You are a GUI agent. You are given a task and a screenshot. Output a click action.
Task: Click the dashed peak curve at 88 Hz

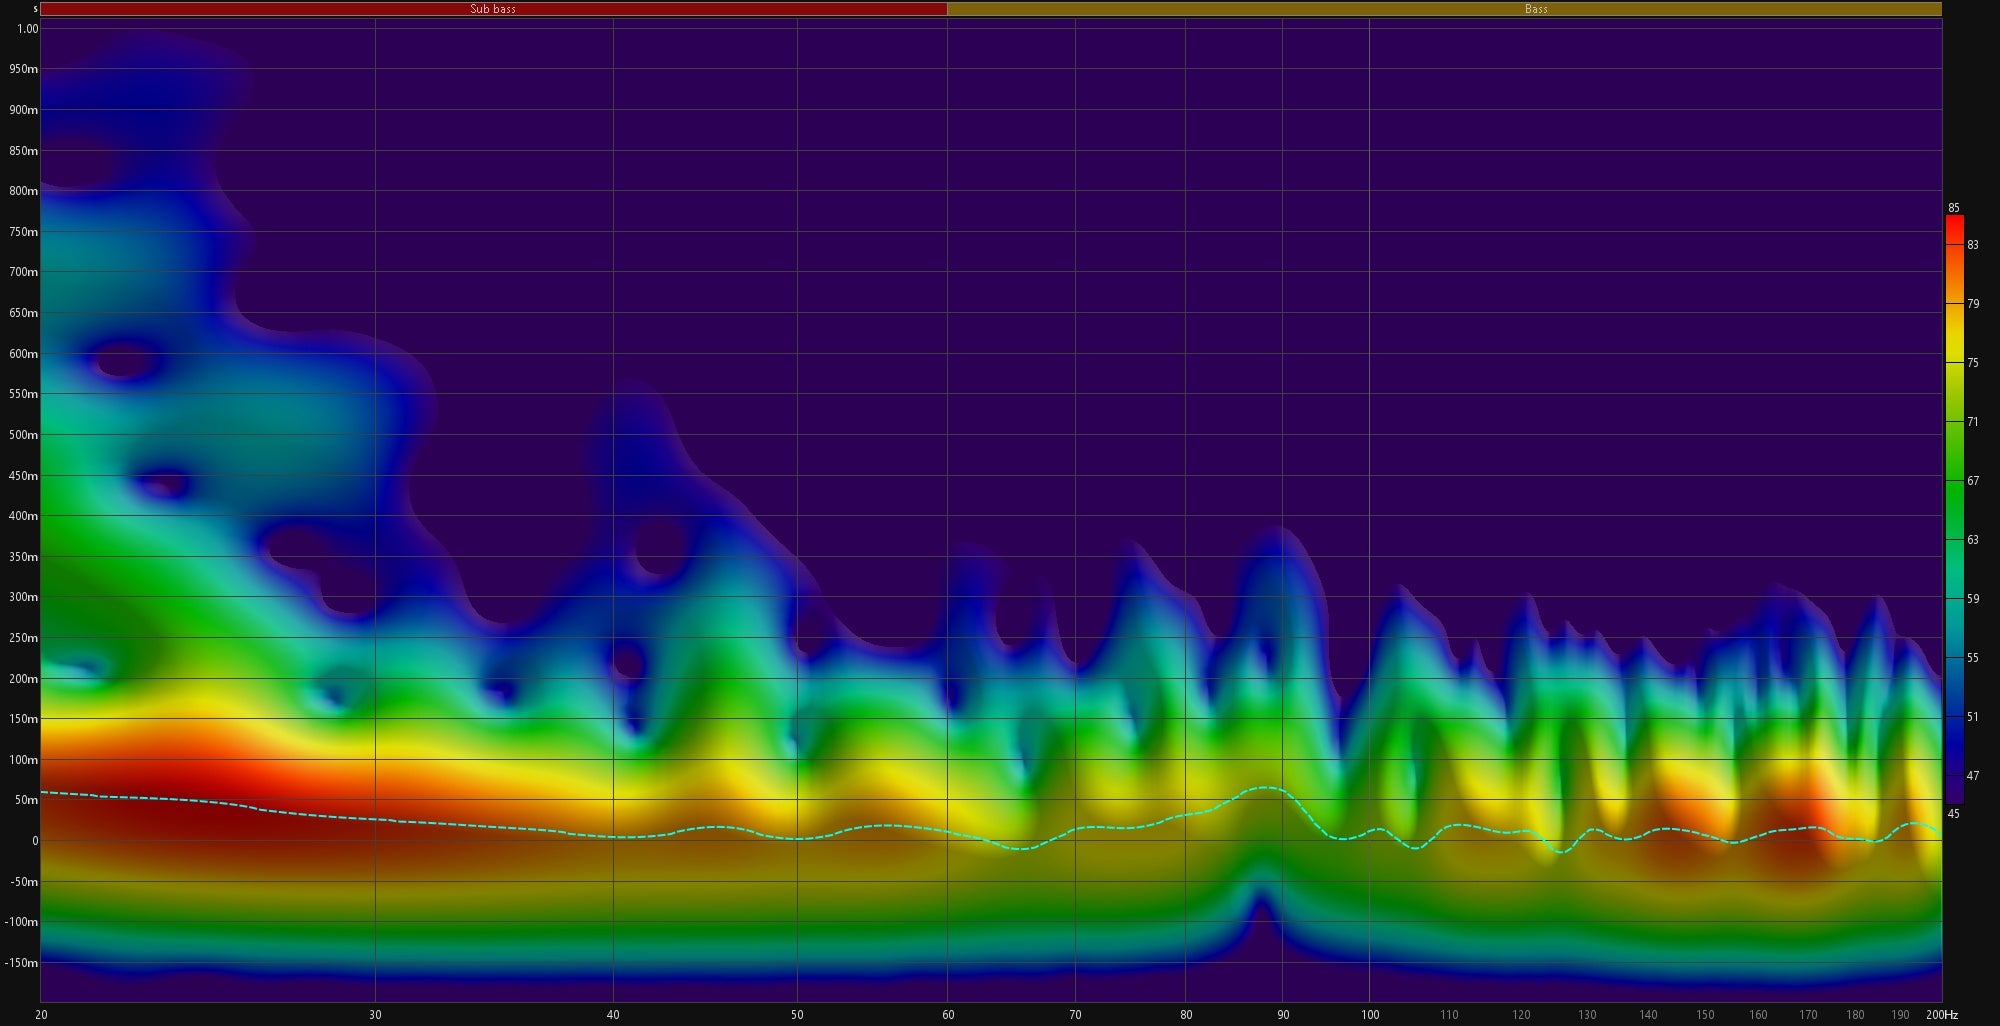pos(1265,788)
